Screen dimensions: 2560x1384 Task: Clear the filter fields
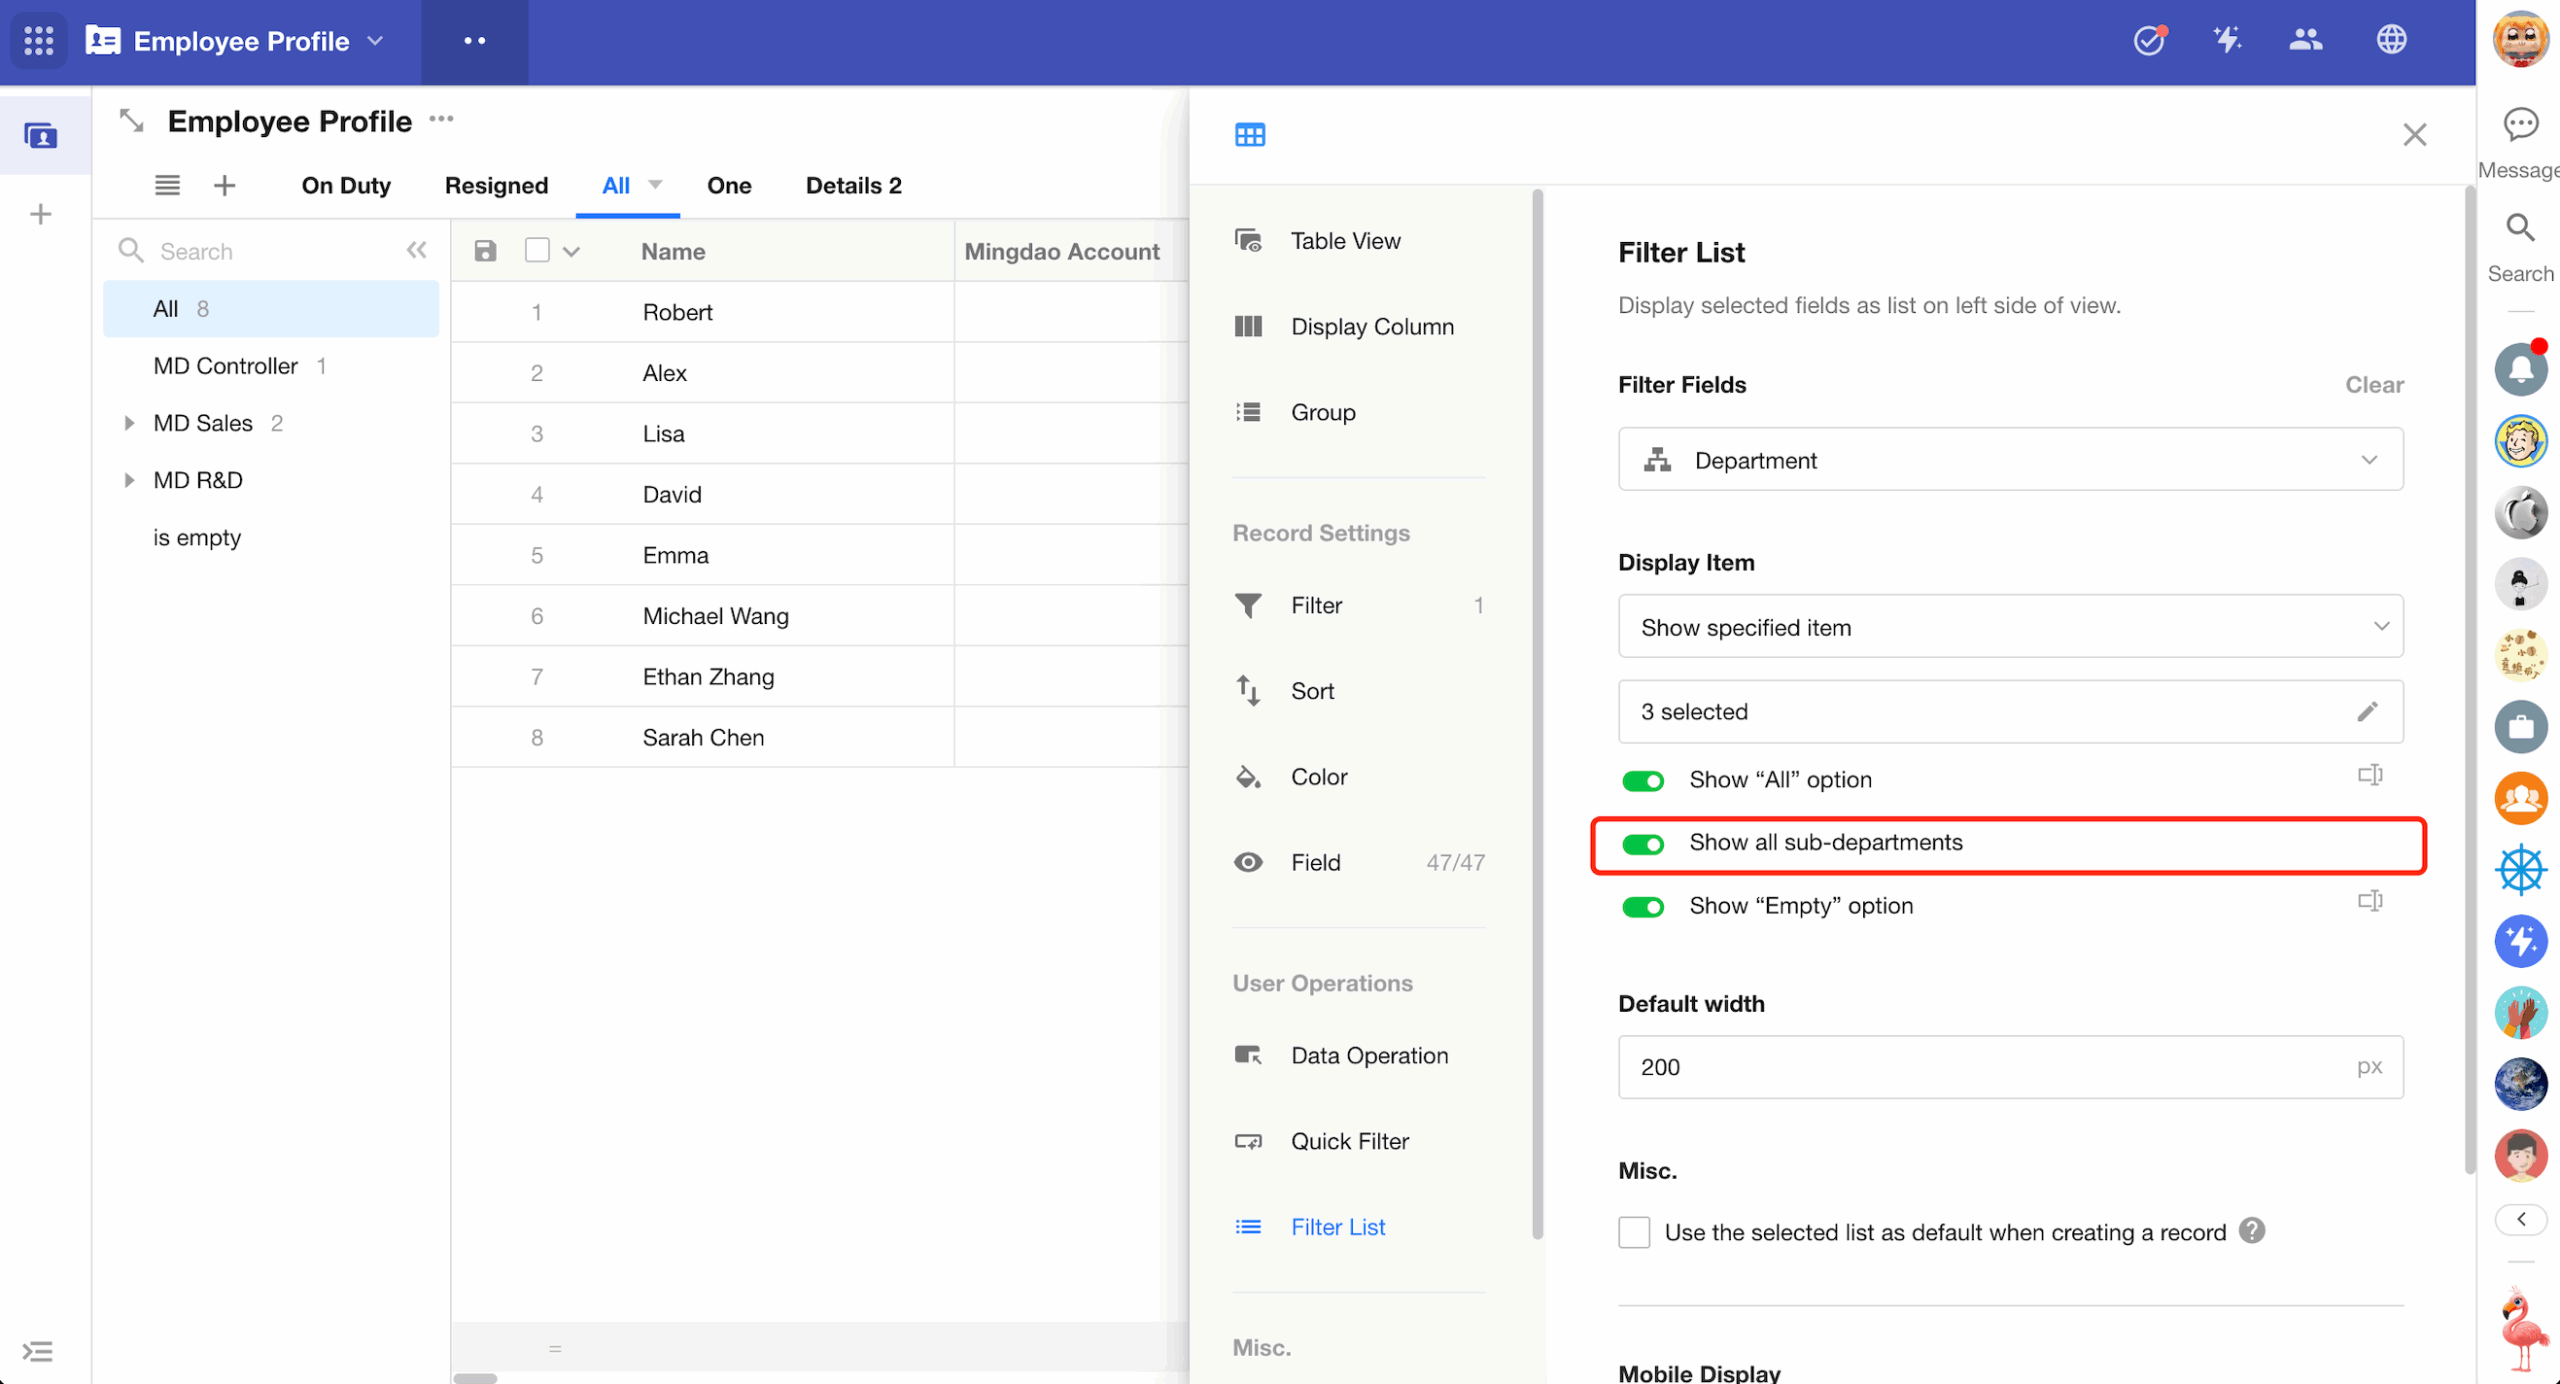(2374, 385)
